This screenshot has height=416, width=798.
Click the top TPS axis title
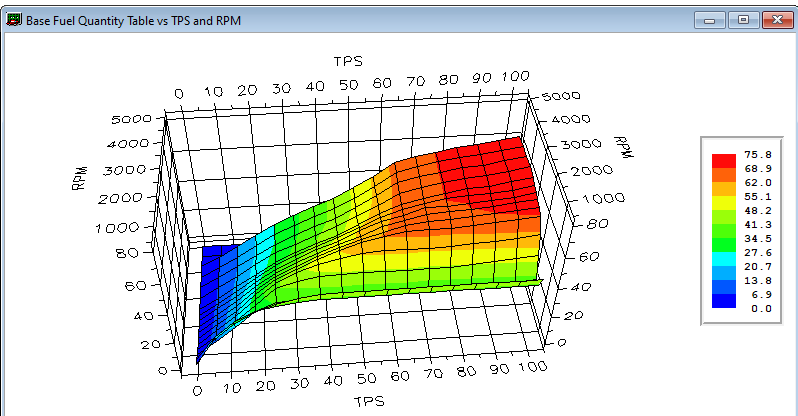pyautogui.click(x=348, y=61)
